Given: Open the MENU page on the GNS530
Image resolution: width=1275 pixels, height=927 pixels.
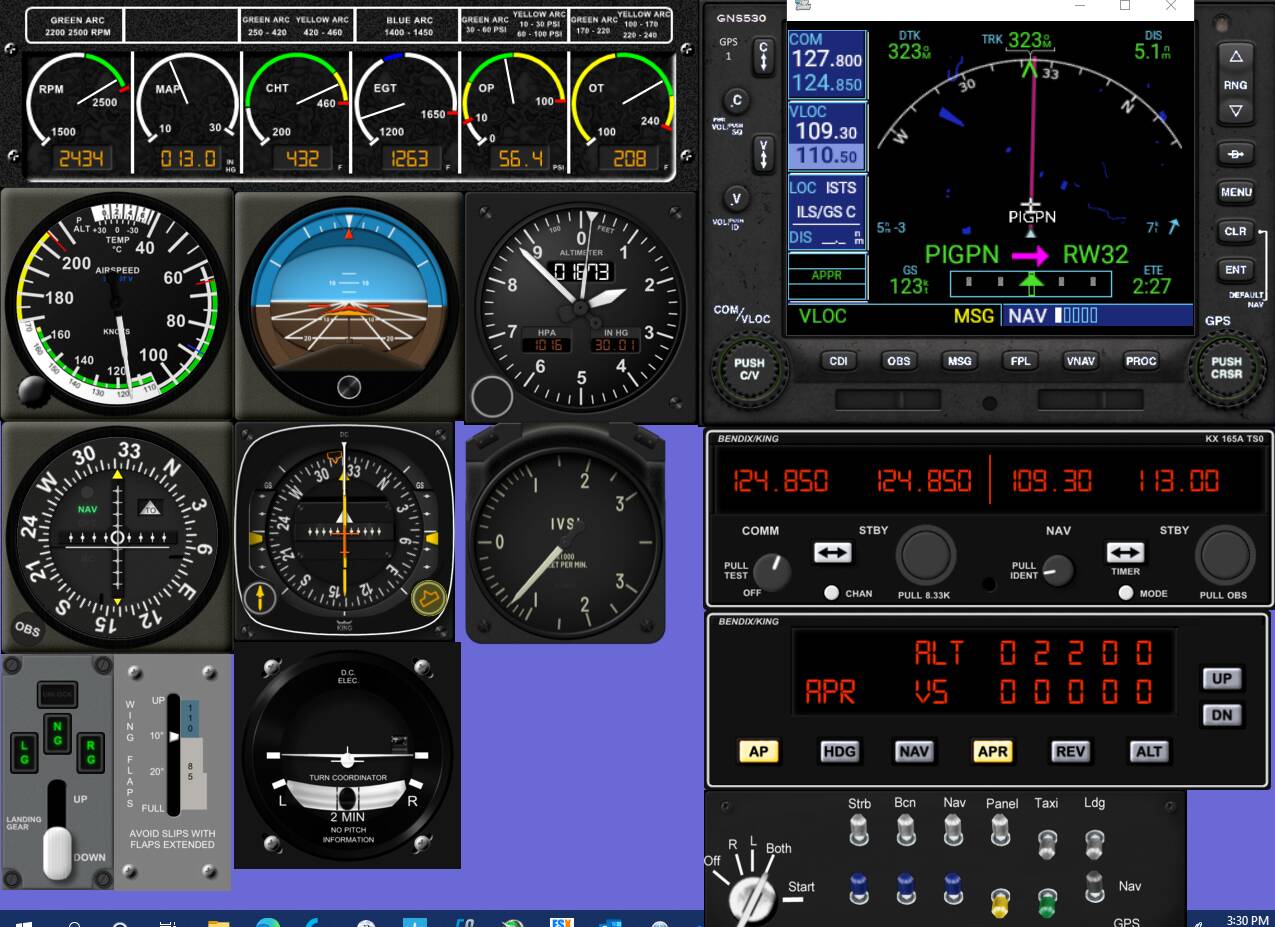Looking at the screenshot, I should 1234,192.
